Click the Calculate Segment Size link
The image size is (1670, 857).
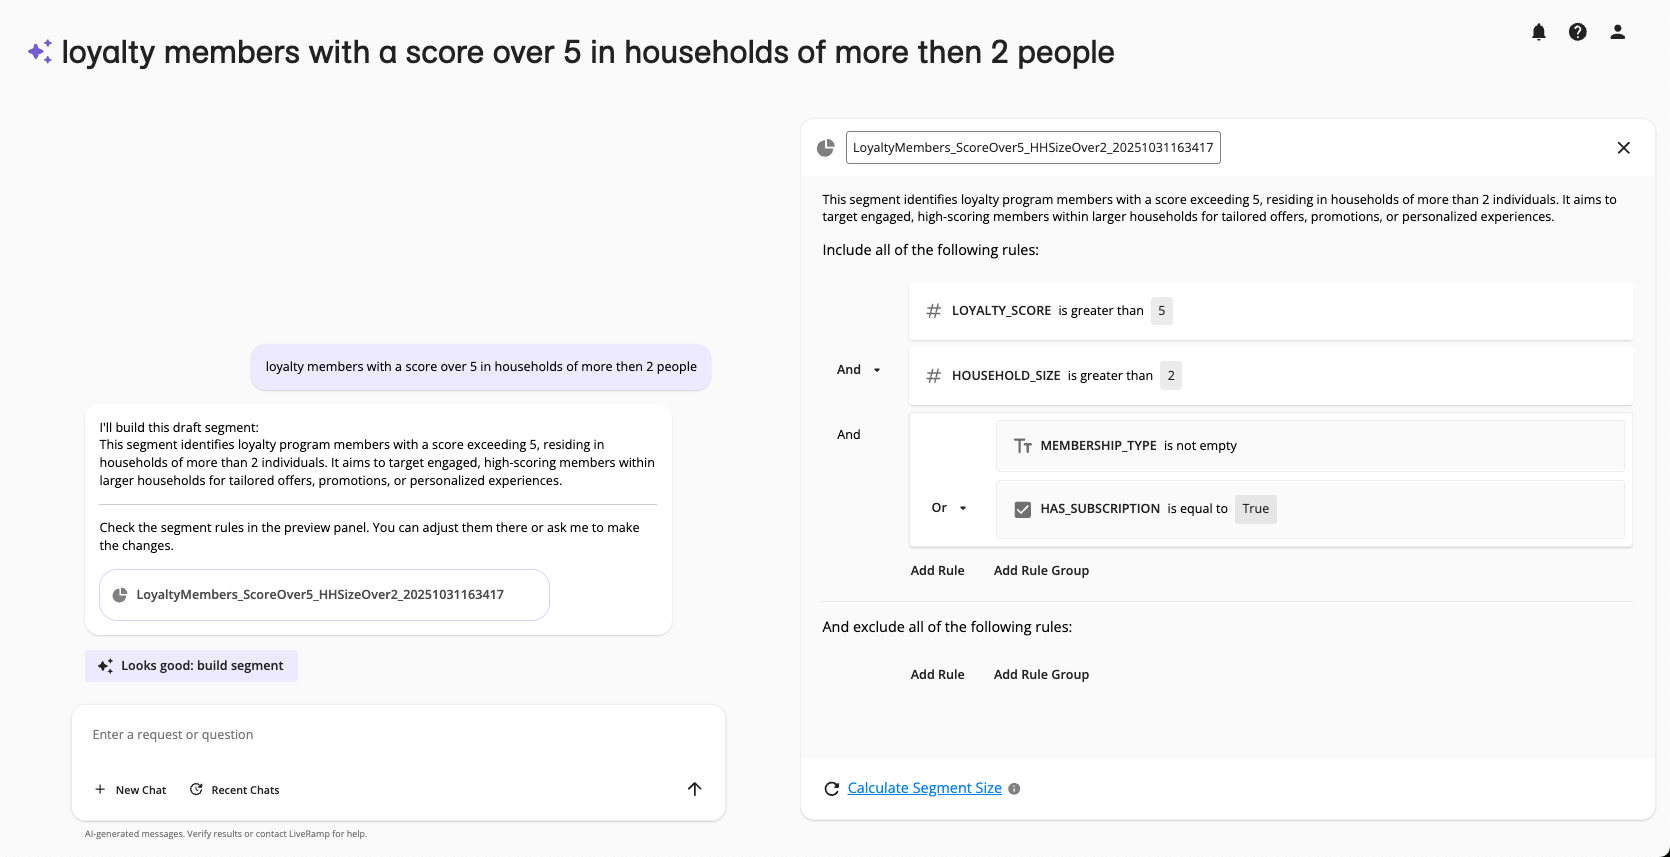point(924,788)
